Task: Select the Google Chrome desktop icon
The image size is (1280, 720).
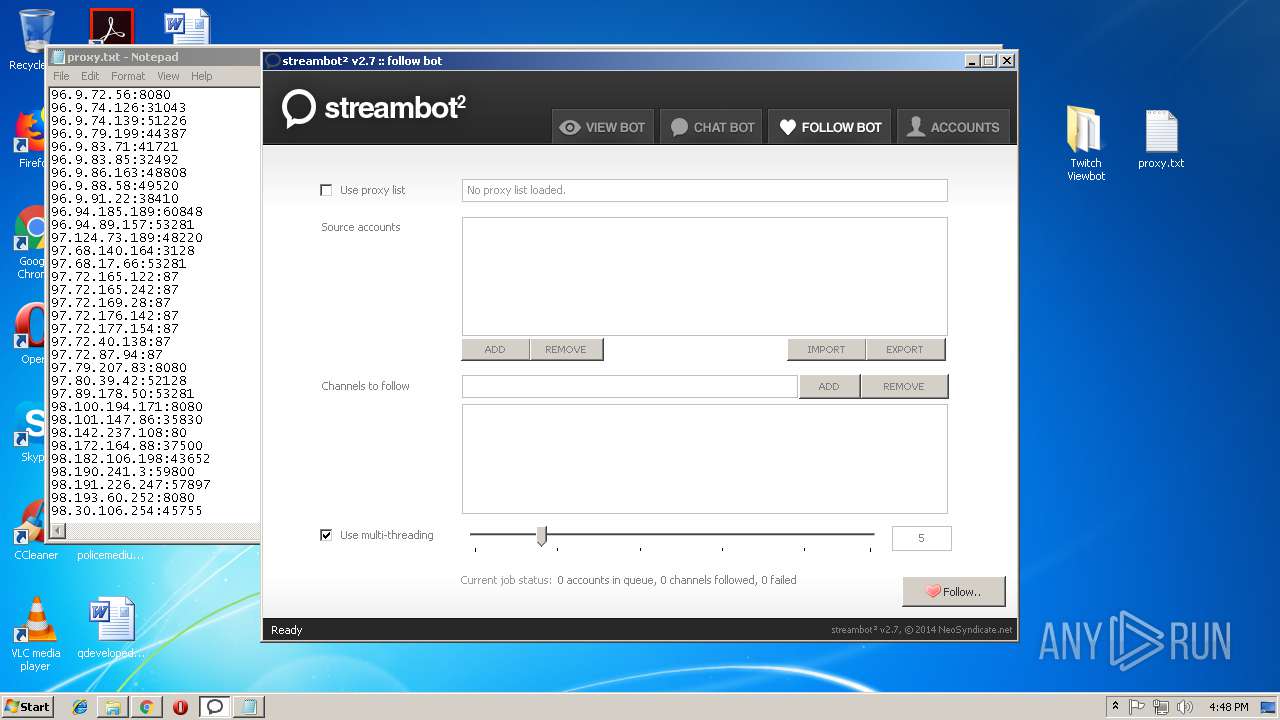Action: click(x=30, y=243)
